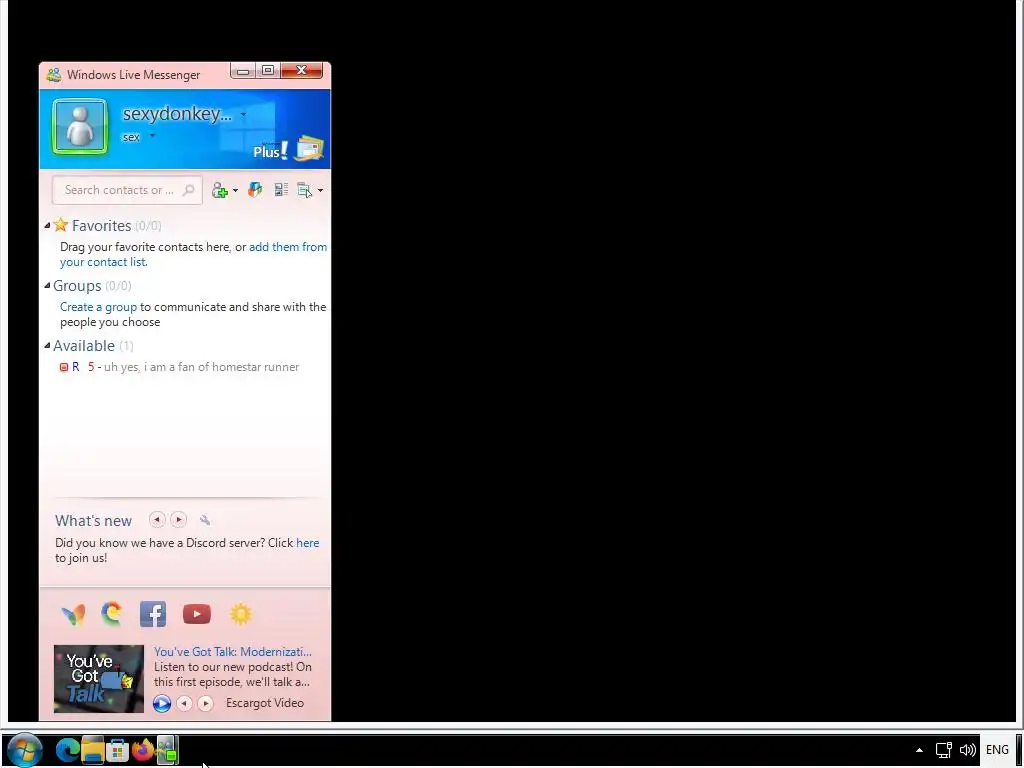Launch Firefox from taskbar
The image size is (1024, 768).
(x=142, y=750)
